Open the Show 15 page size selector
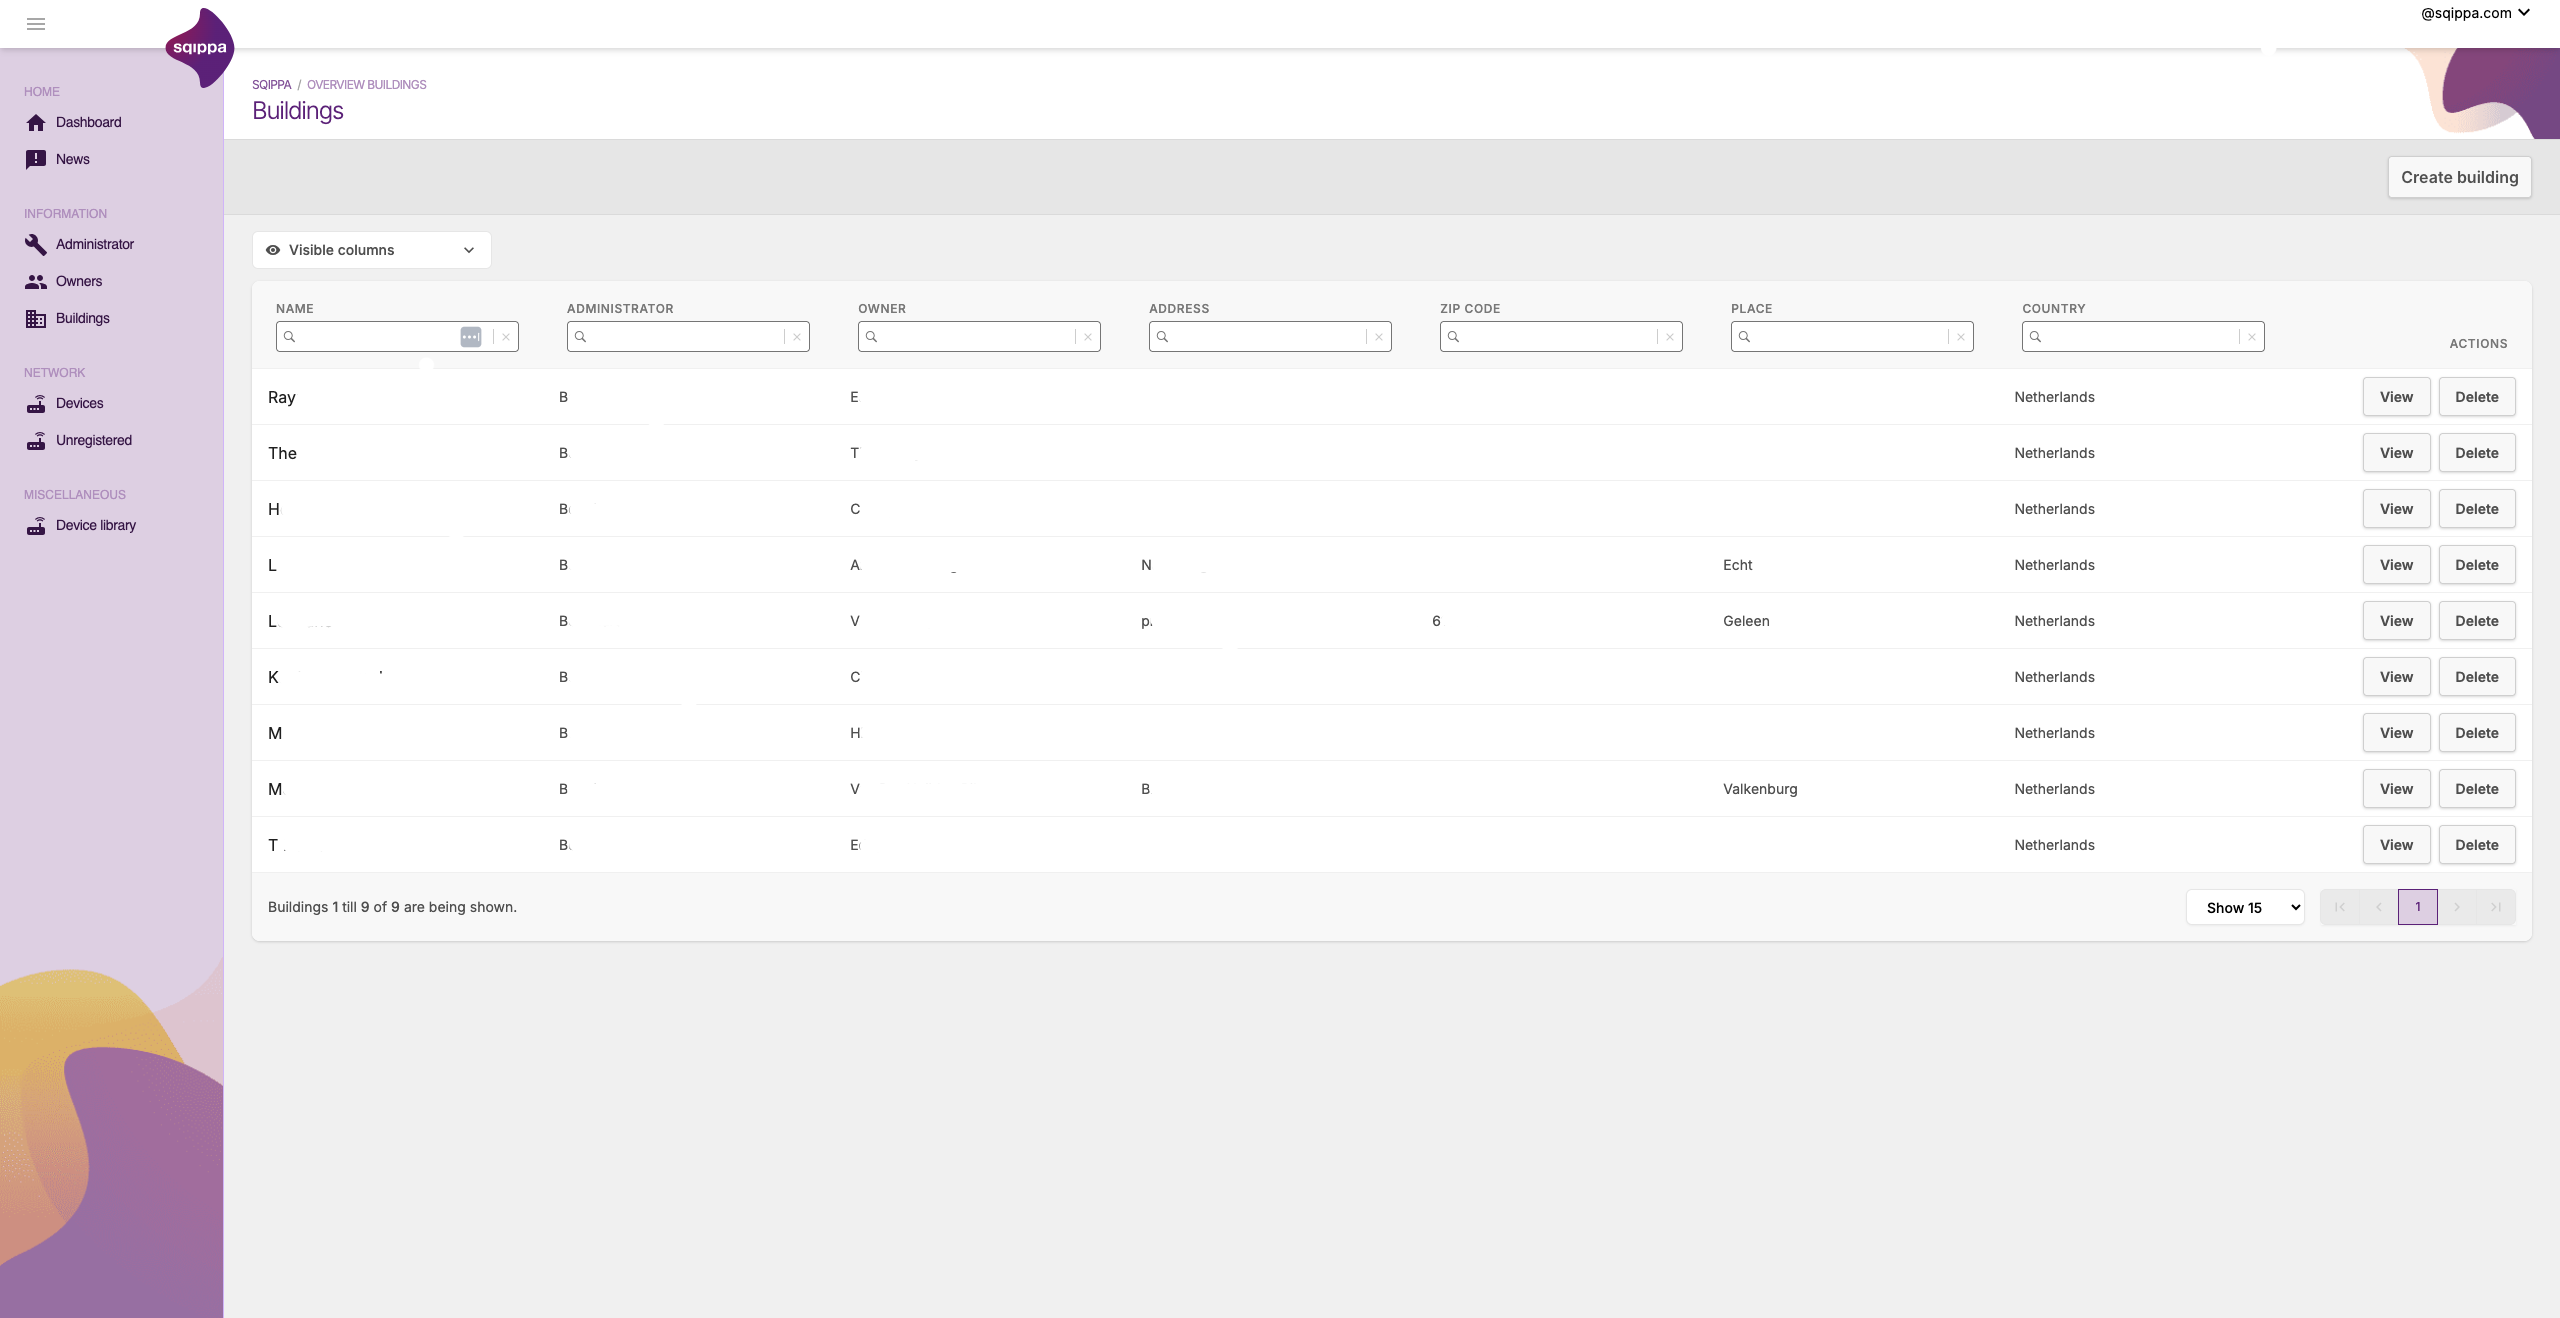 (2245, 908)
